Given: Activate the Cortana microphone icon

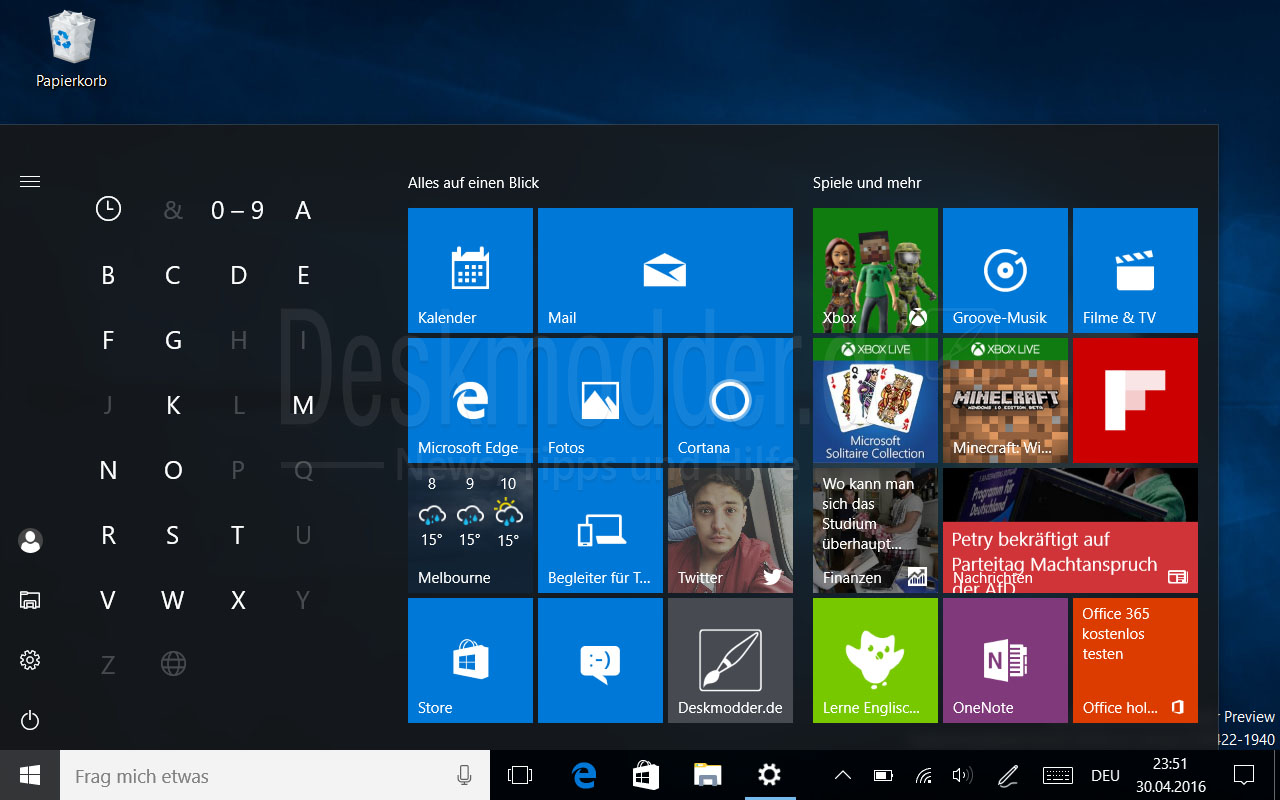Looking at the screenshot, I should 464,775.
